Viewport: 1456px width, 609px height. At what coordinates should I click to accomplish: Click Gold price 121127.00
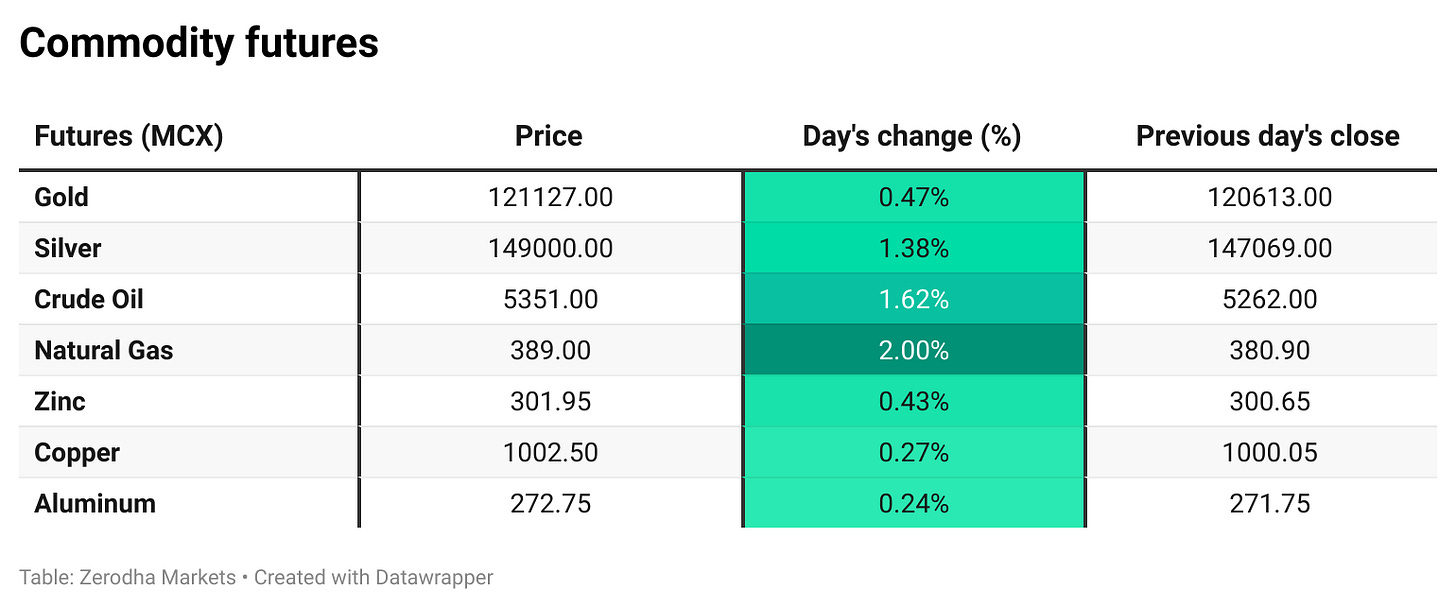[550, 197]
